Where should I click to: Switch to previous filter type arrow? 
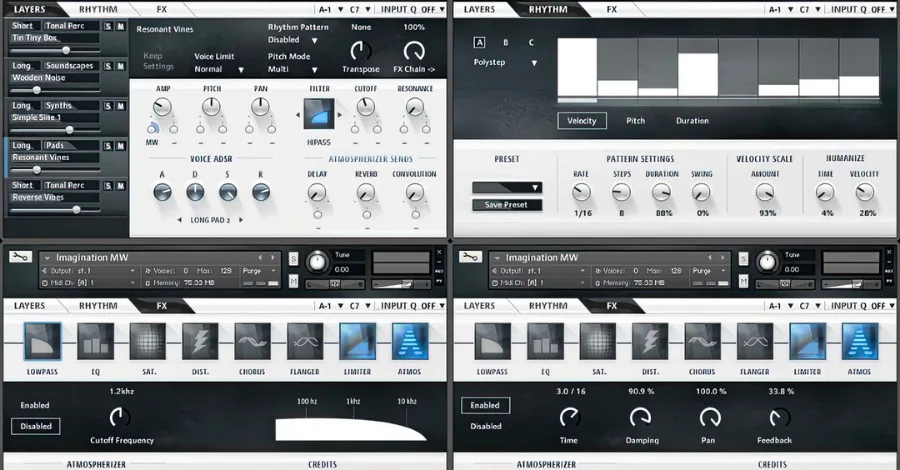pos(298,115)
